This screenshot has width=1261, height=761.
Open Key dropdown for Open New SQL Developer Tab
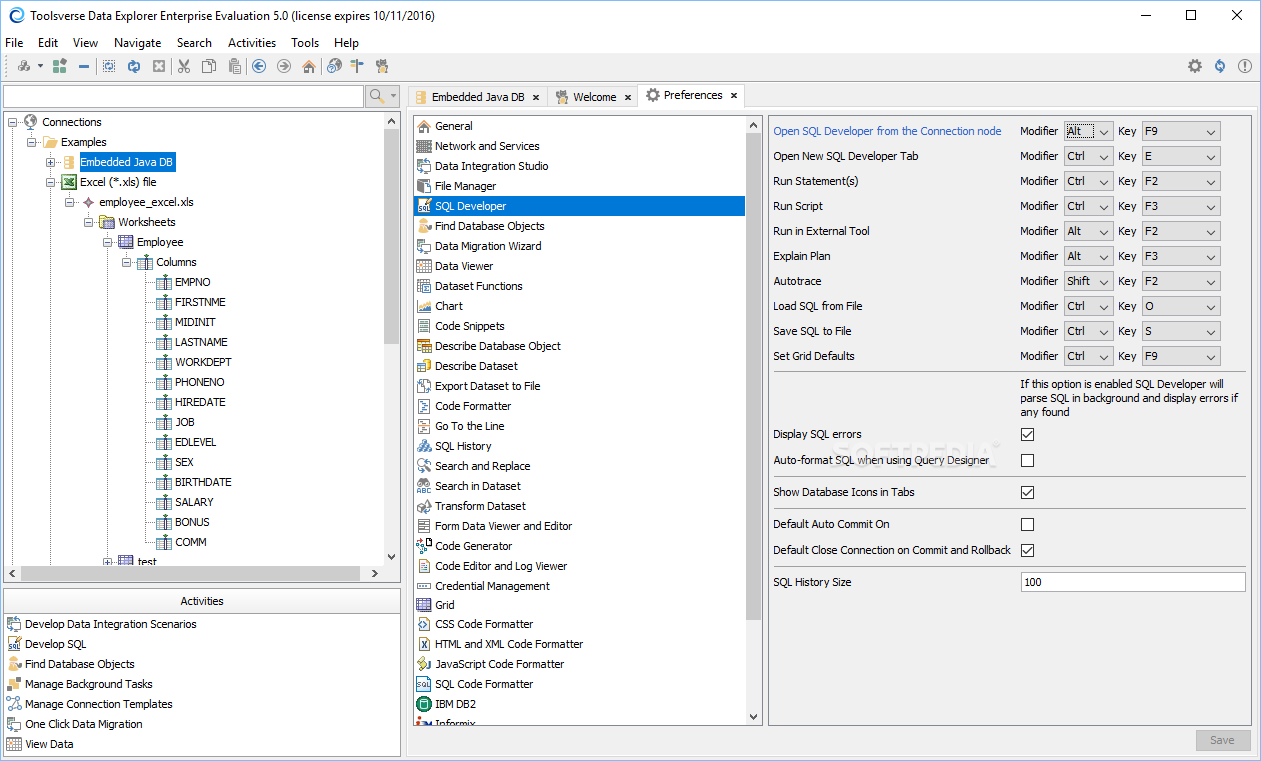[x=1181, y=156]
